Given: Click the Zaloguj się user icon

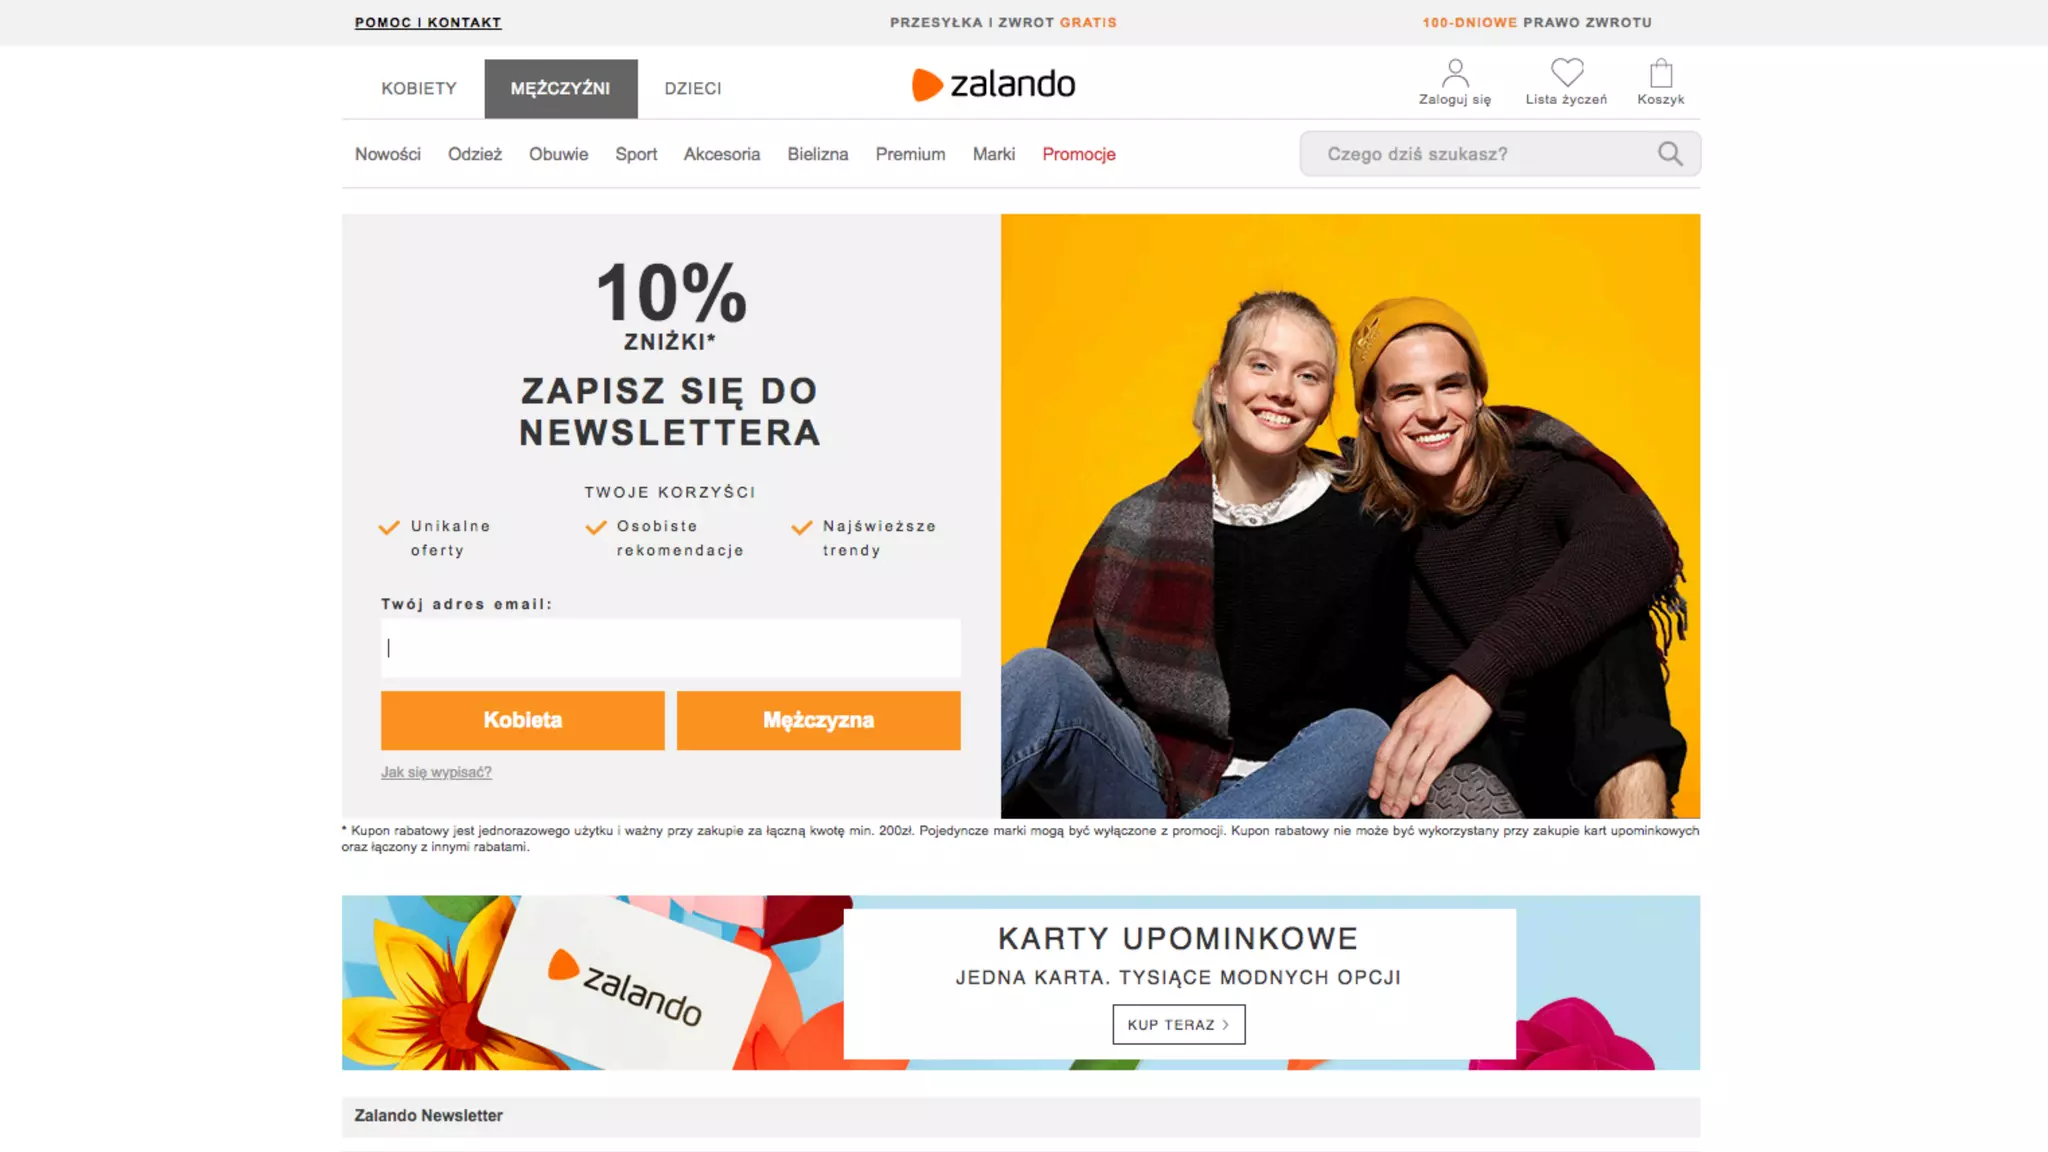Looking at the screenshot, I should [x=1455, y=73].
